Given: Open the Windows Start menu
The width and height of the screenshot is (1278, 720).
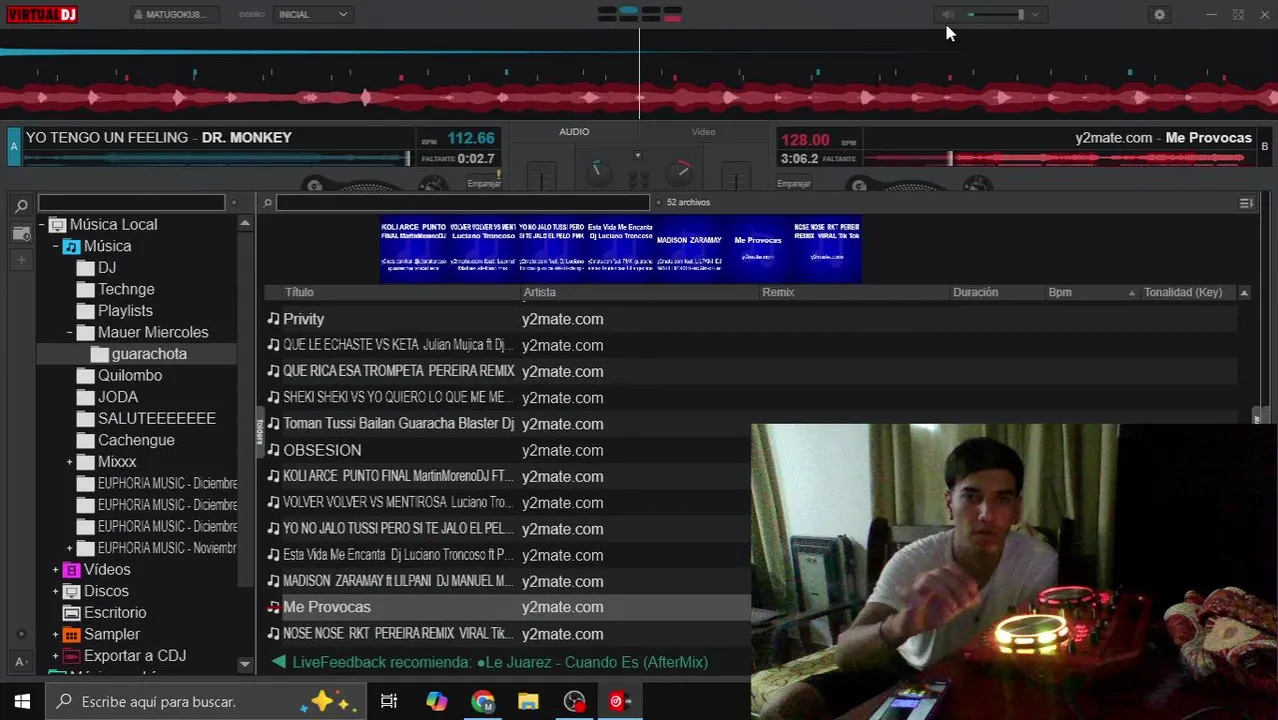Looking at the screenshot, I should click(x=22, y=702).
